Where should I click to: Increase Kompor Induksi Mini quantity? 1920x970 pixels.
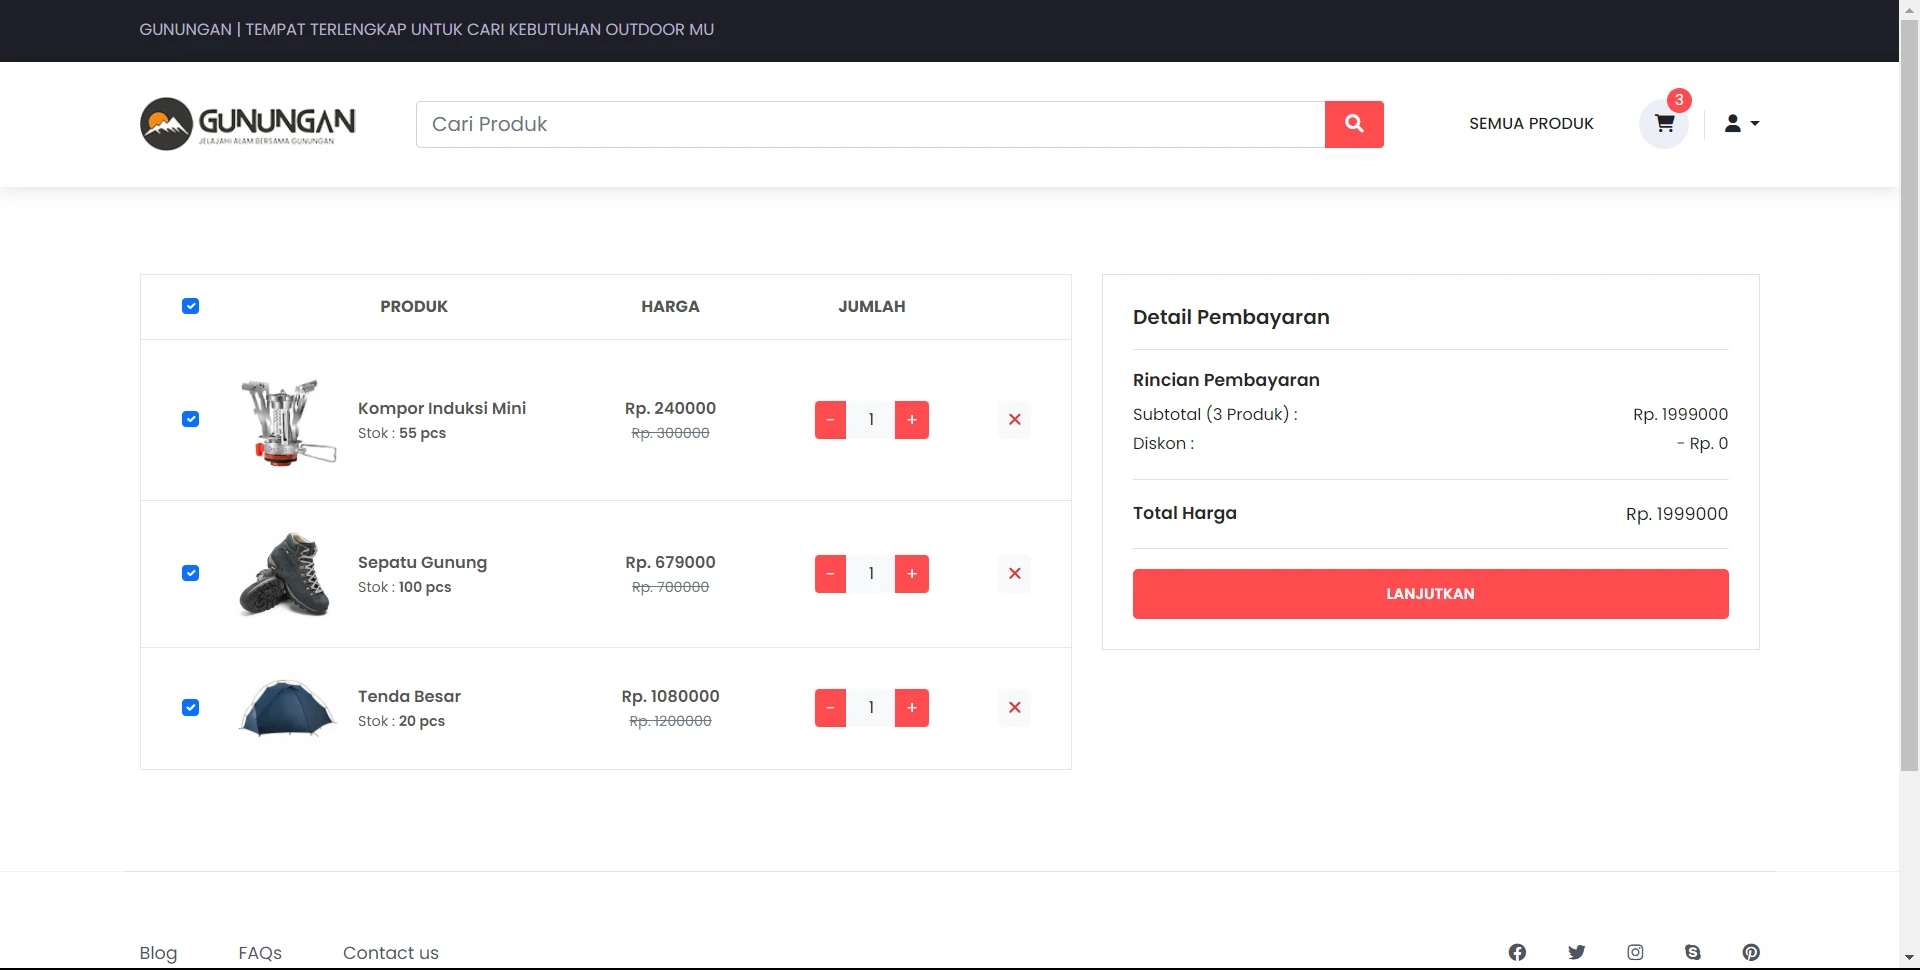coord(911,420)
